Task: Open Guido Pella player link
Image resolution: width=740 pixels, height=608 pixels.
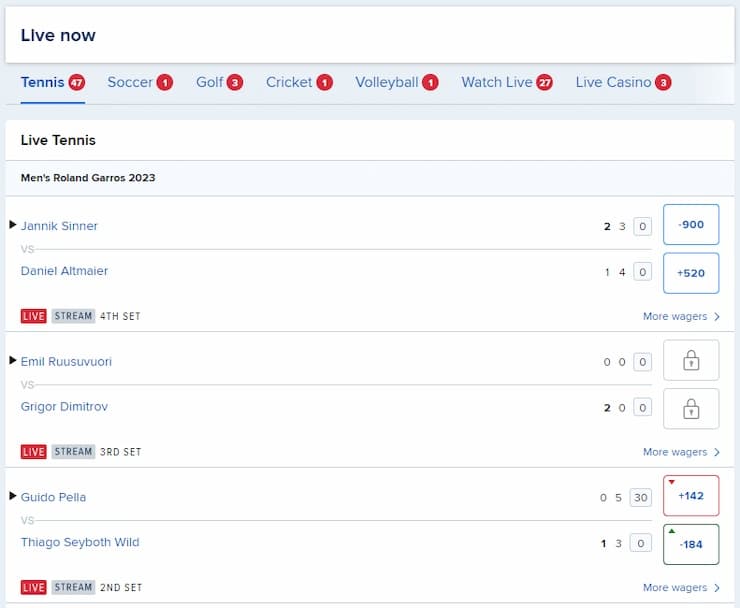Action: point(53,497)
